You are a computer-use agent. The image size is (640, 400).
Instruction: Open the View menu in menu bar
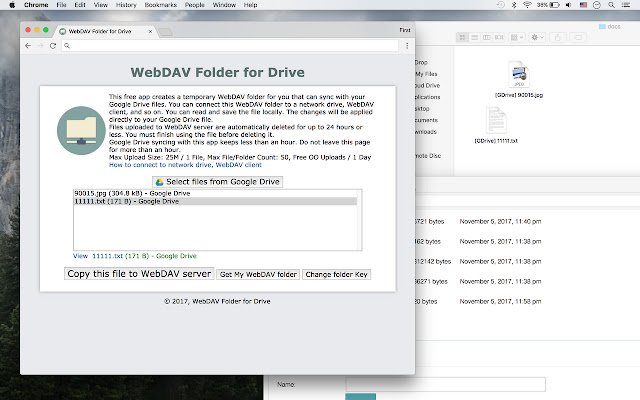tap(101, 5)
